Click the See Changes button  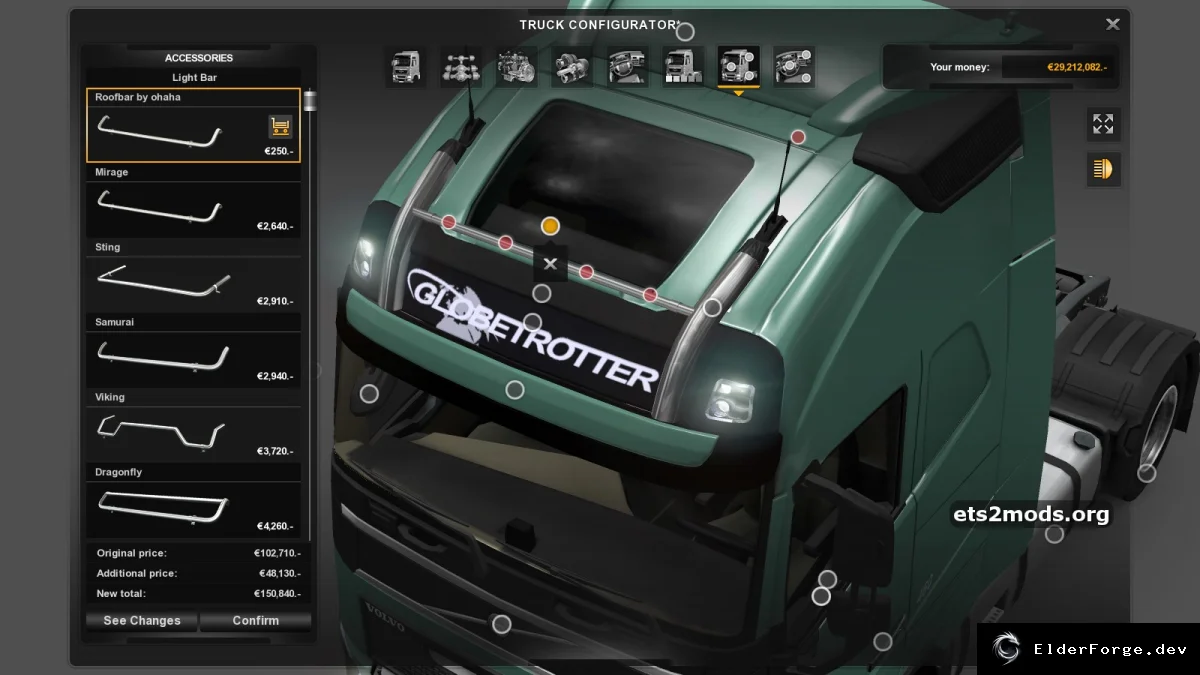pos(142,621)
